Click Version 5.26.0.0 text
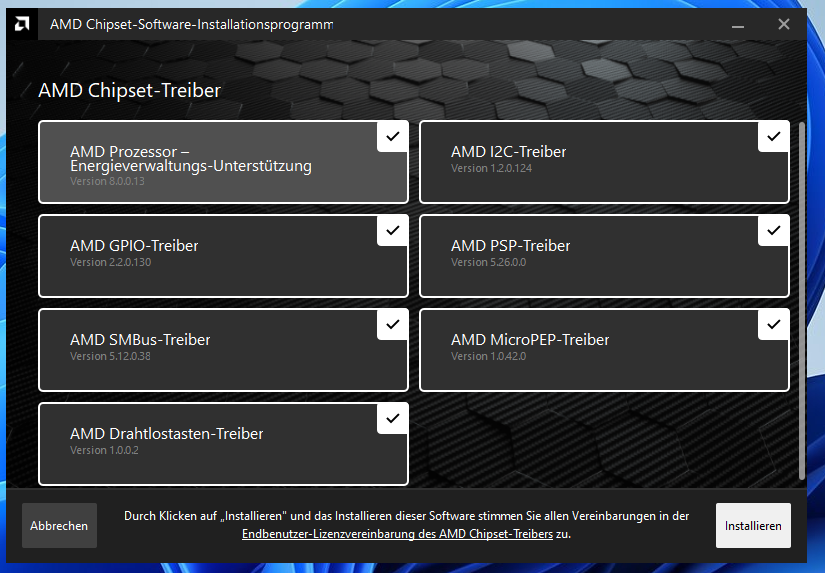Screen dimensions: 825x573 coord(488,263)
